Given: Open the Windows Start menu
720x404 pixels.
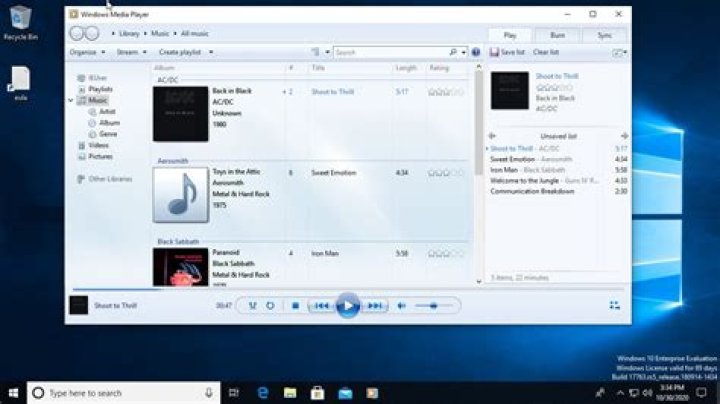Looking at the screenshot, I should 13,393.
